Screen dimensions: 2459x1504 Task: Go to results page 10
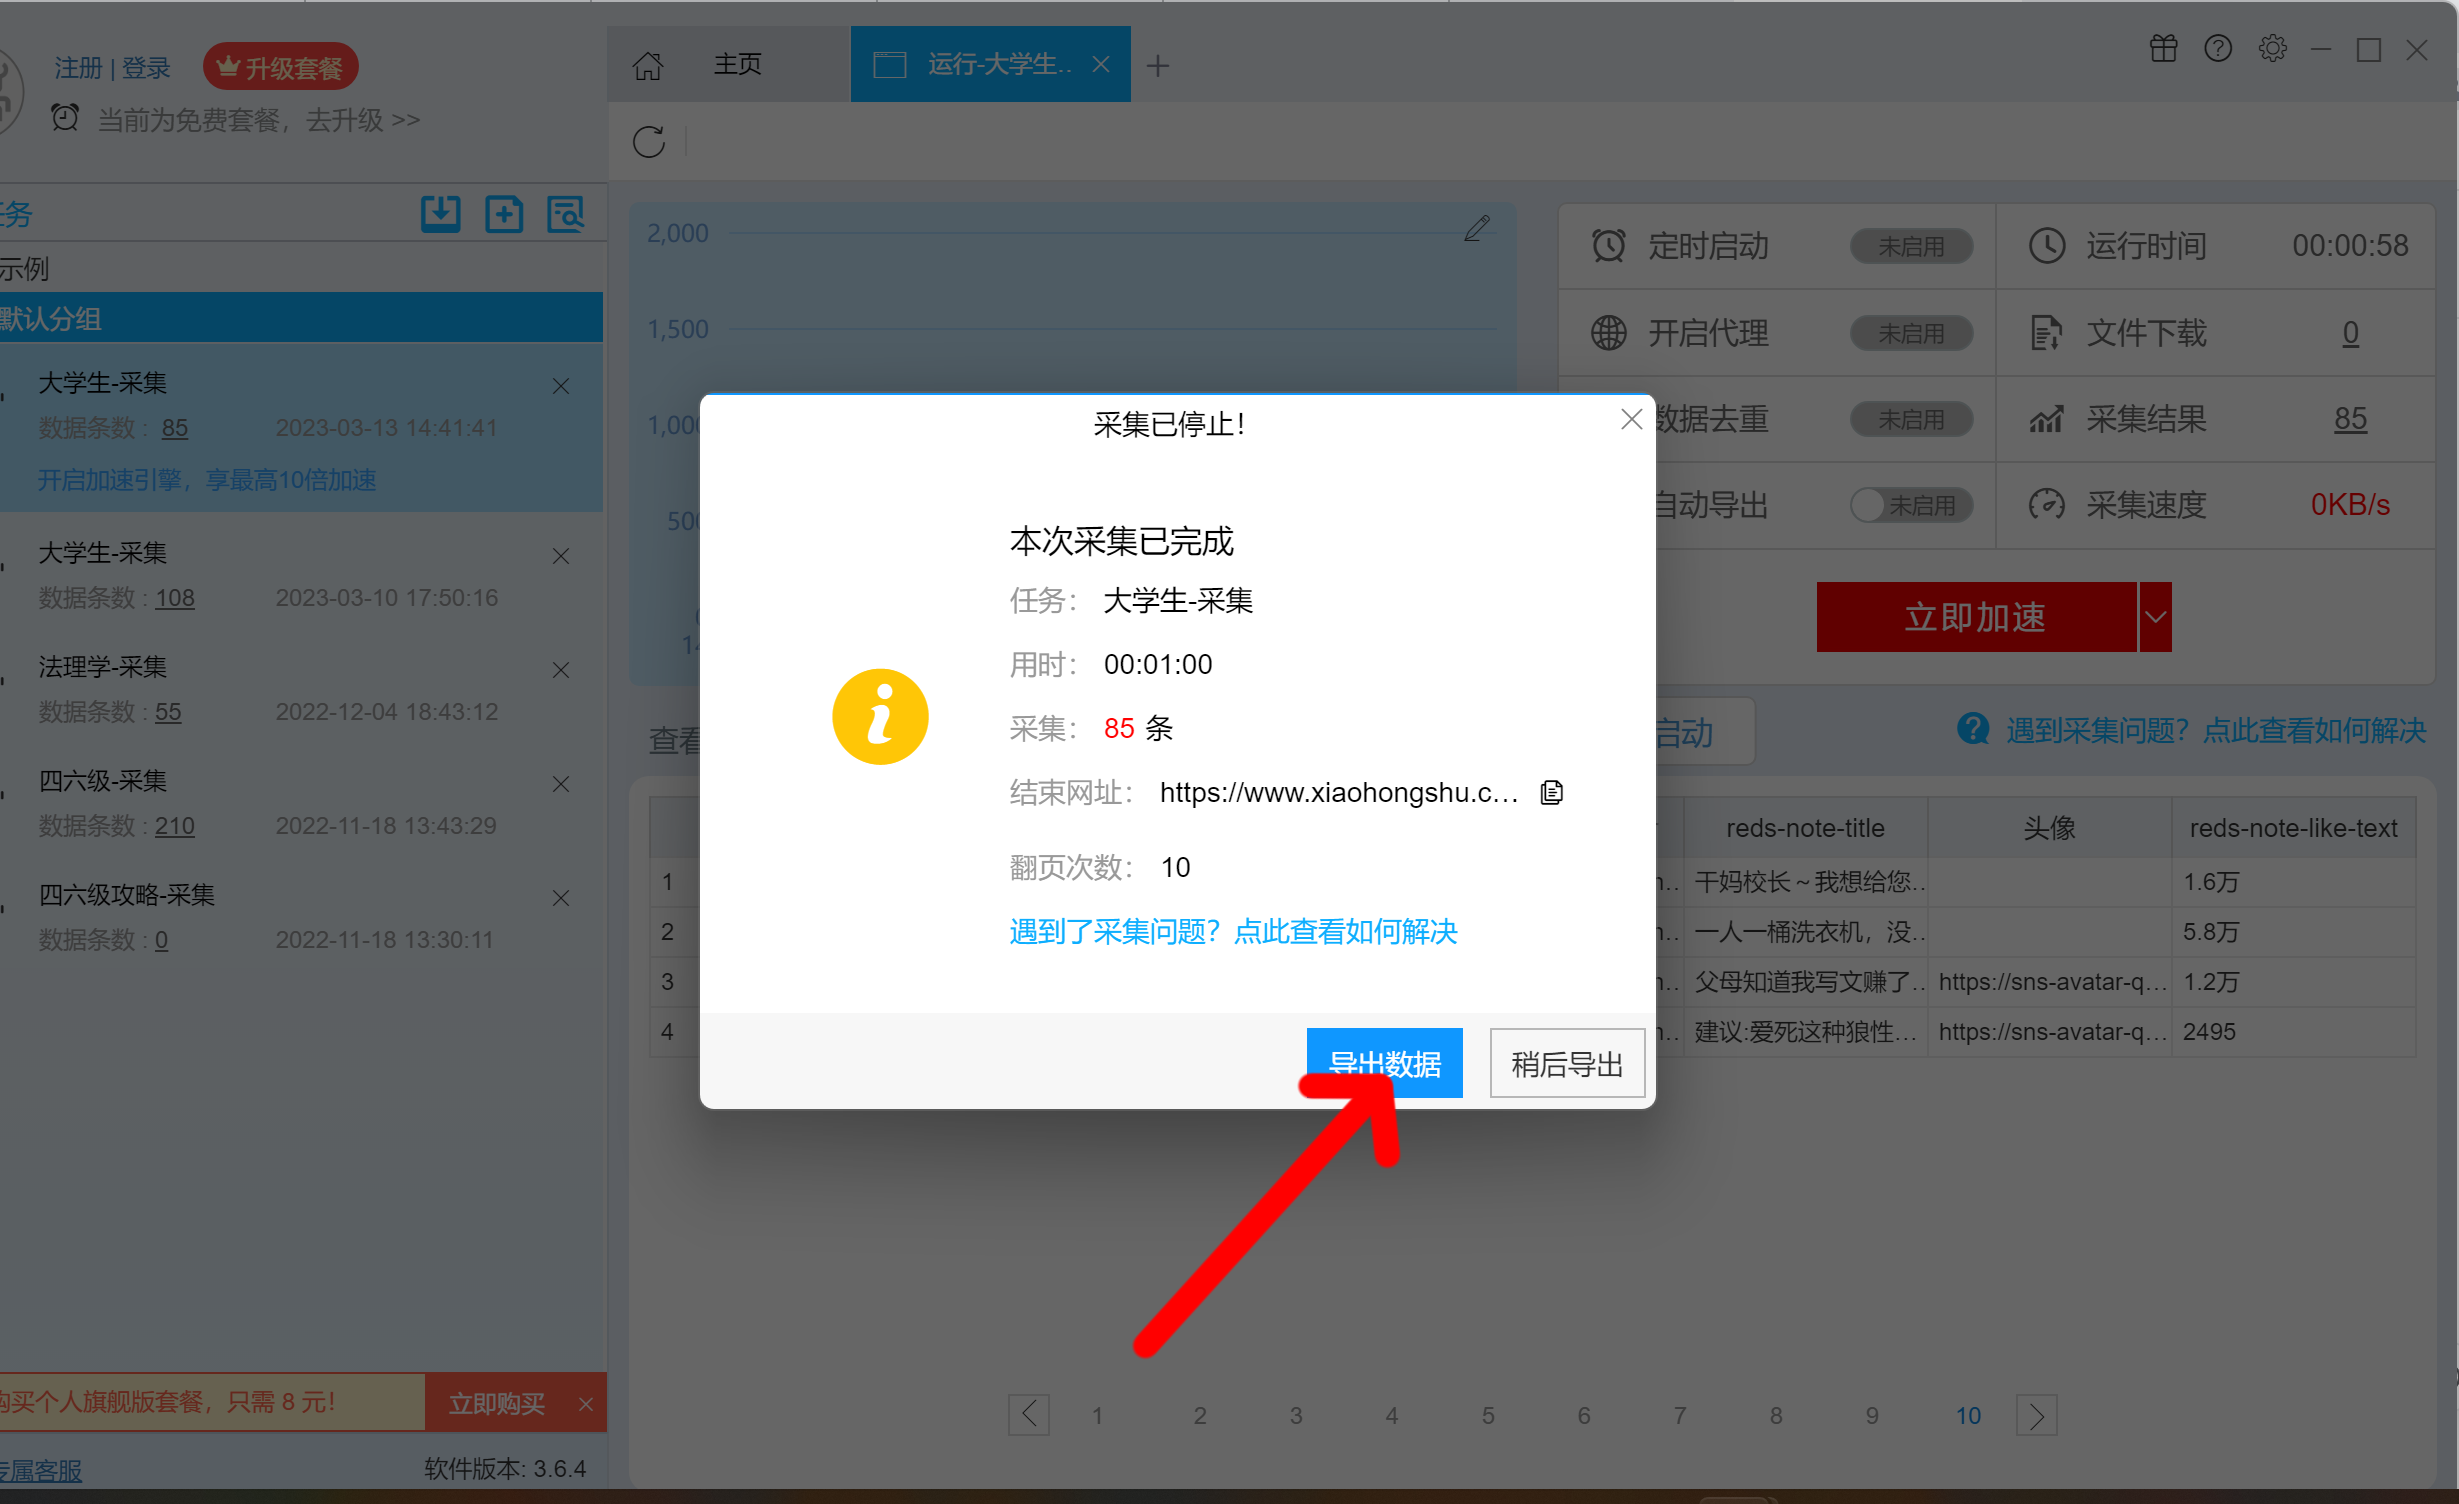coord(1968,1416)
